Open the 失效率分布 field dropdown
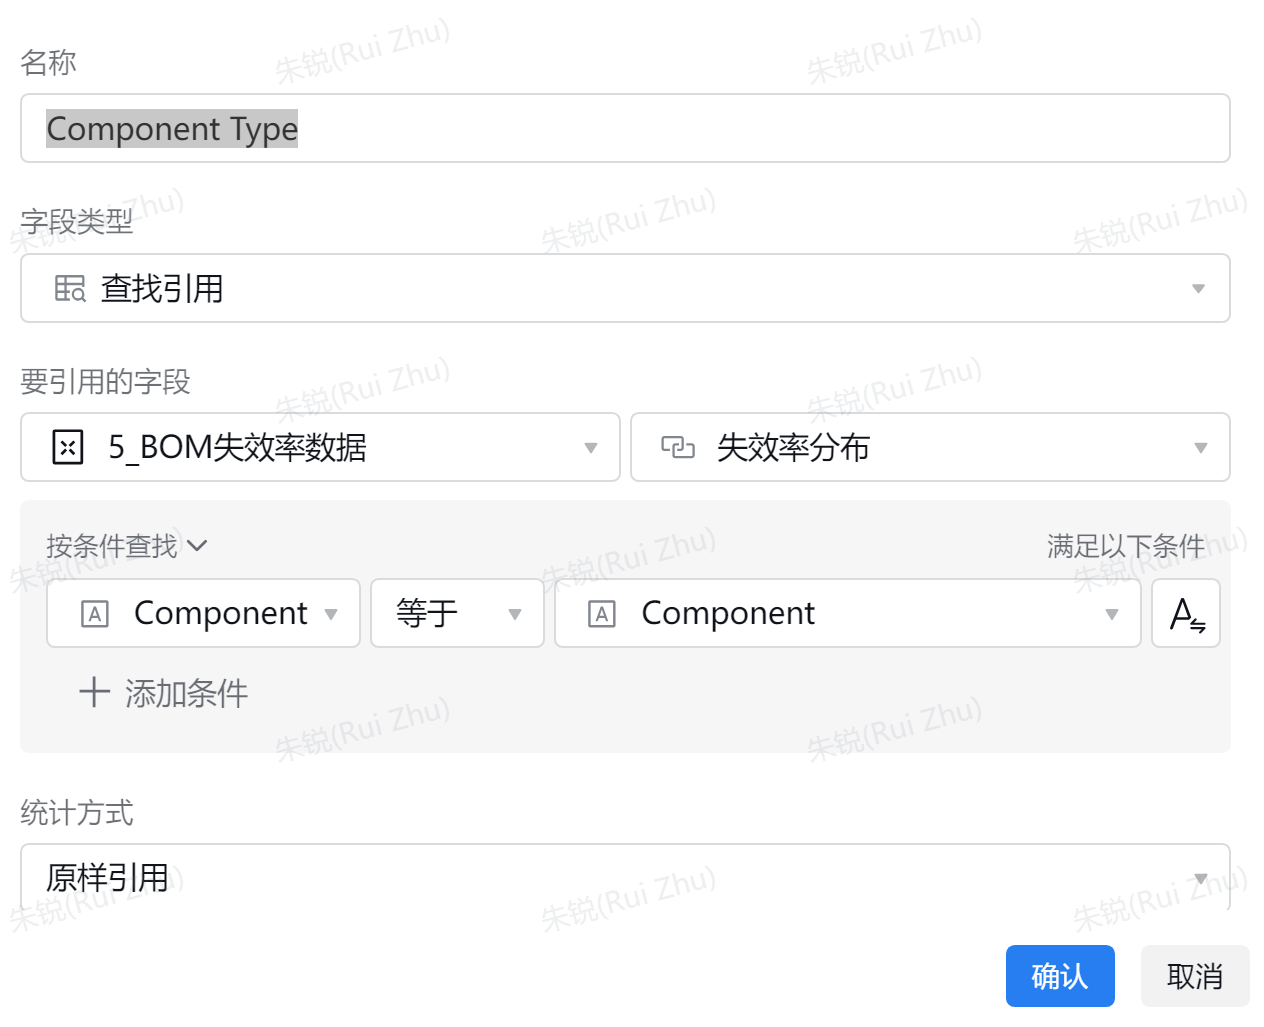This screenshot has height=1027, width=1264. [x=1200, y=447]
